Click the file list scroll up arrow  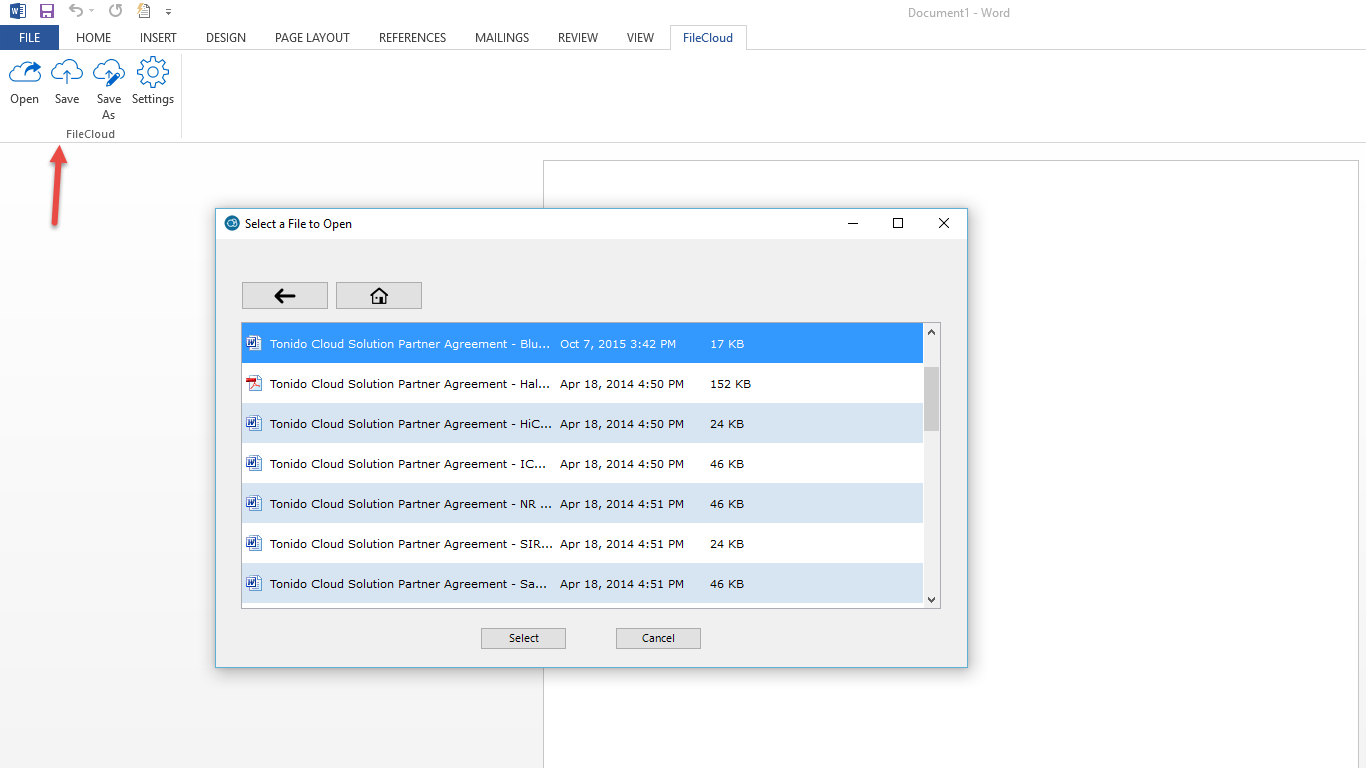tap(932, 332)
